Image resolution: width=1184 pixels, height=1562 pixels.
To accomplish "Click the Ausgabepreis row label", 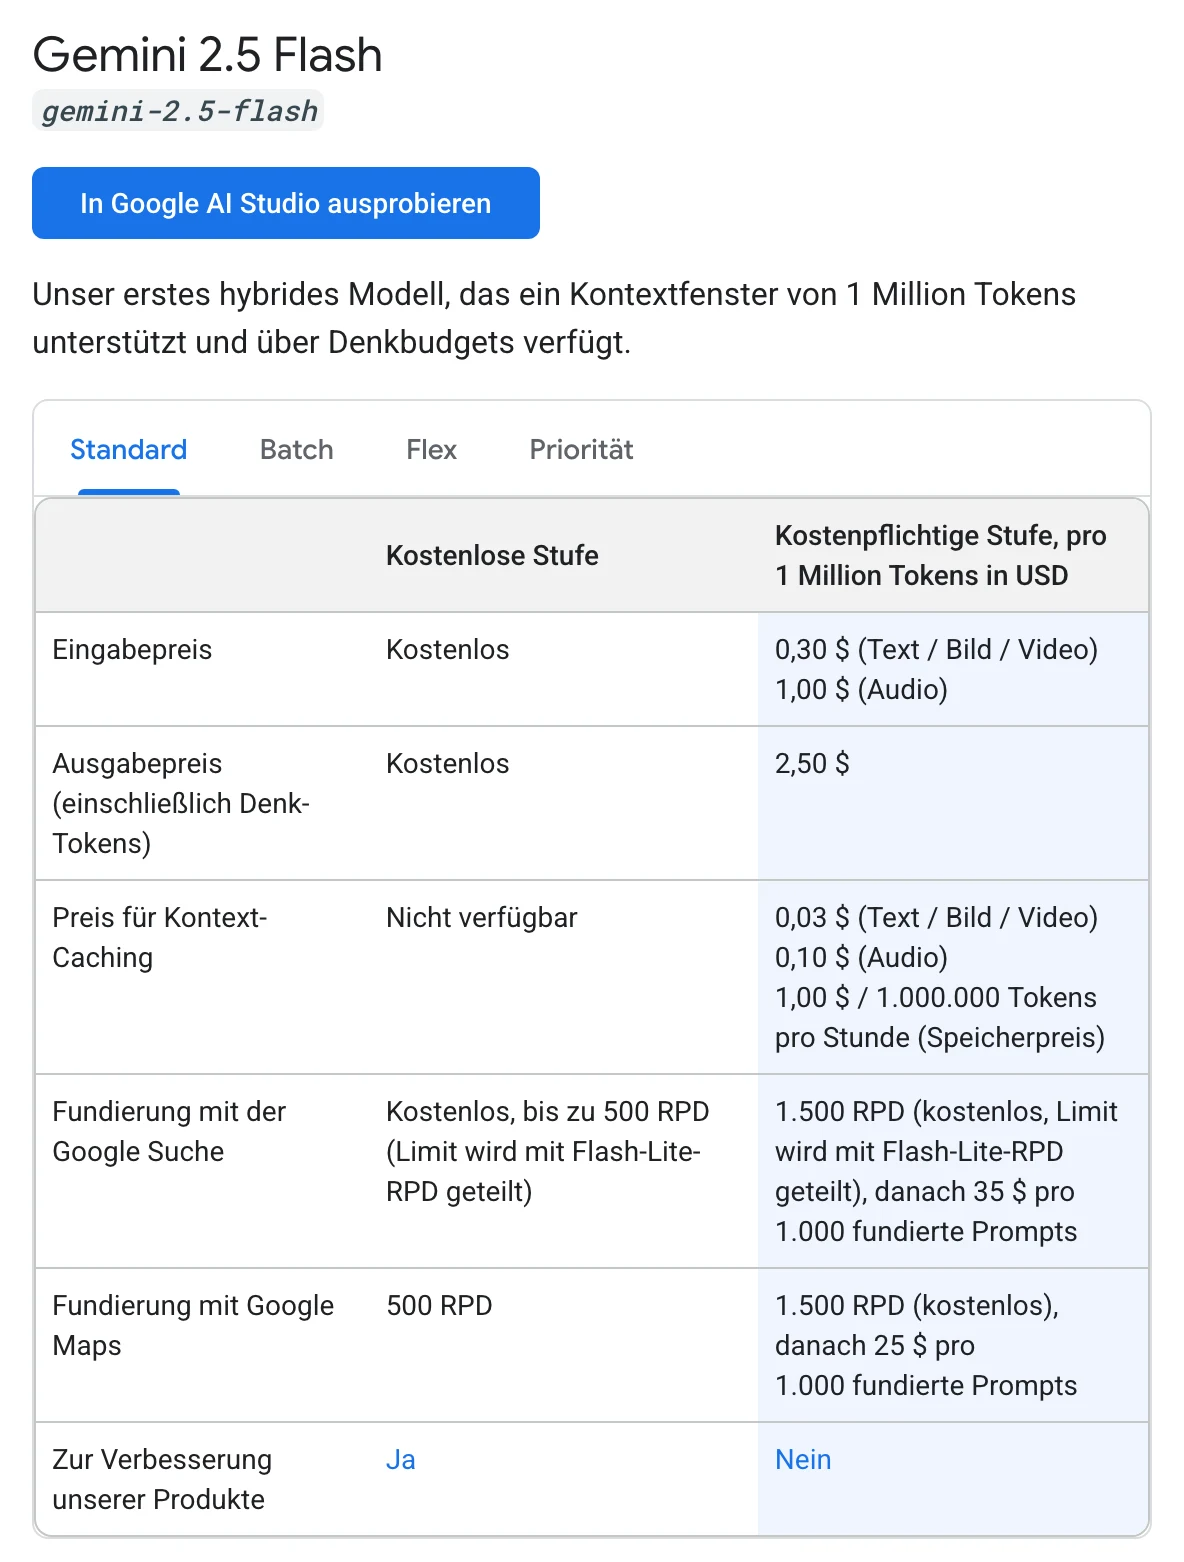I will (181, 803).
